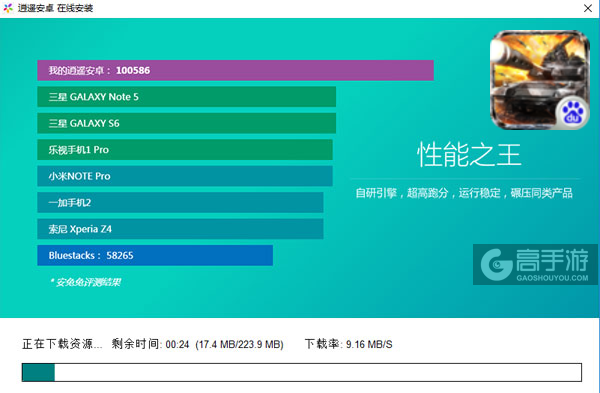
Task: Click the 逍遥安卓 在线安装 window title
Action: tap(55, 8)
